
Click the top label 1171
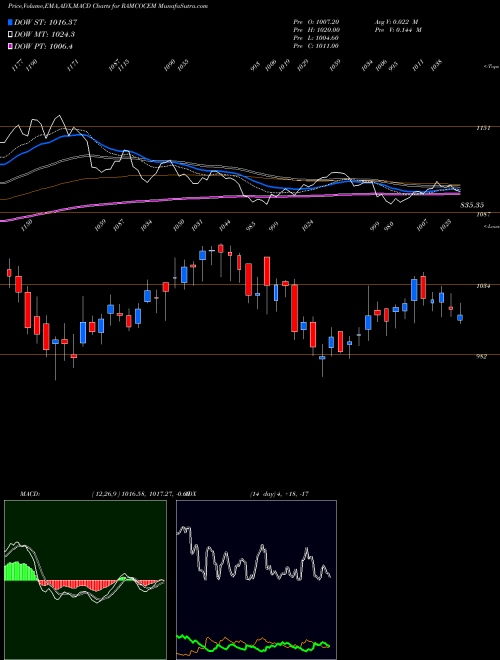coord(73,65)
